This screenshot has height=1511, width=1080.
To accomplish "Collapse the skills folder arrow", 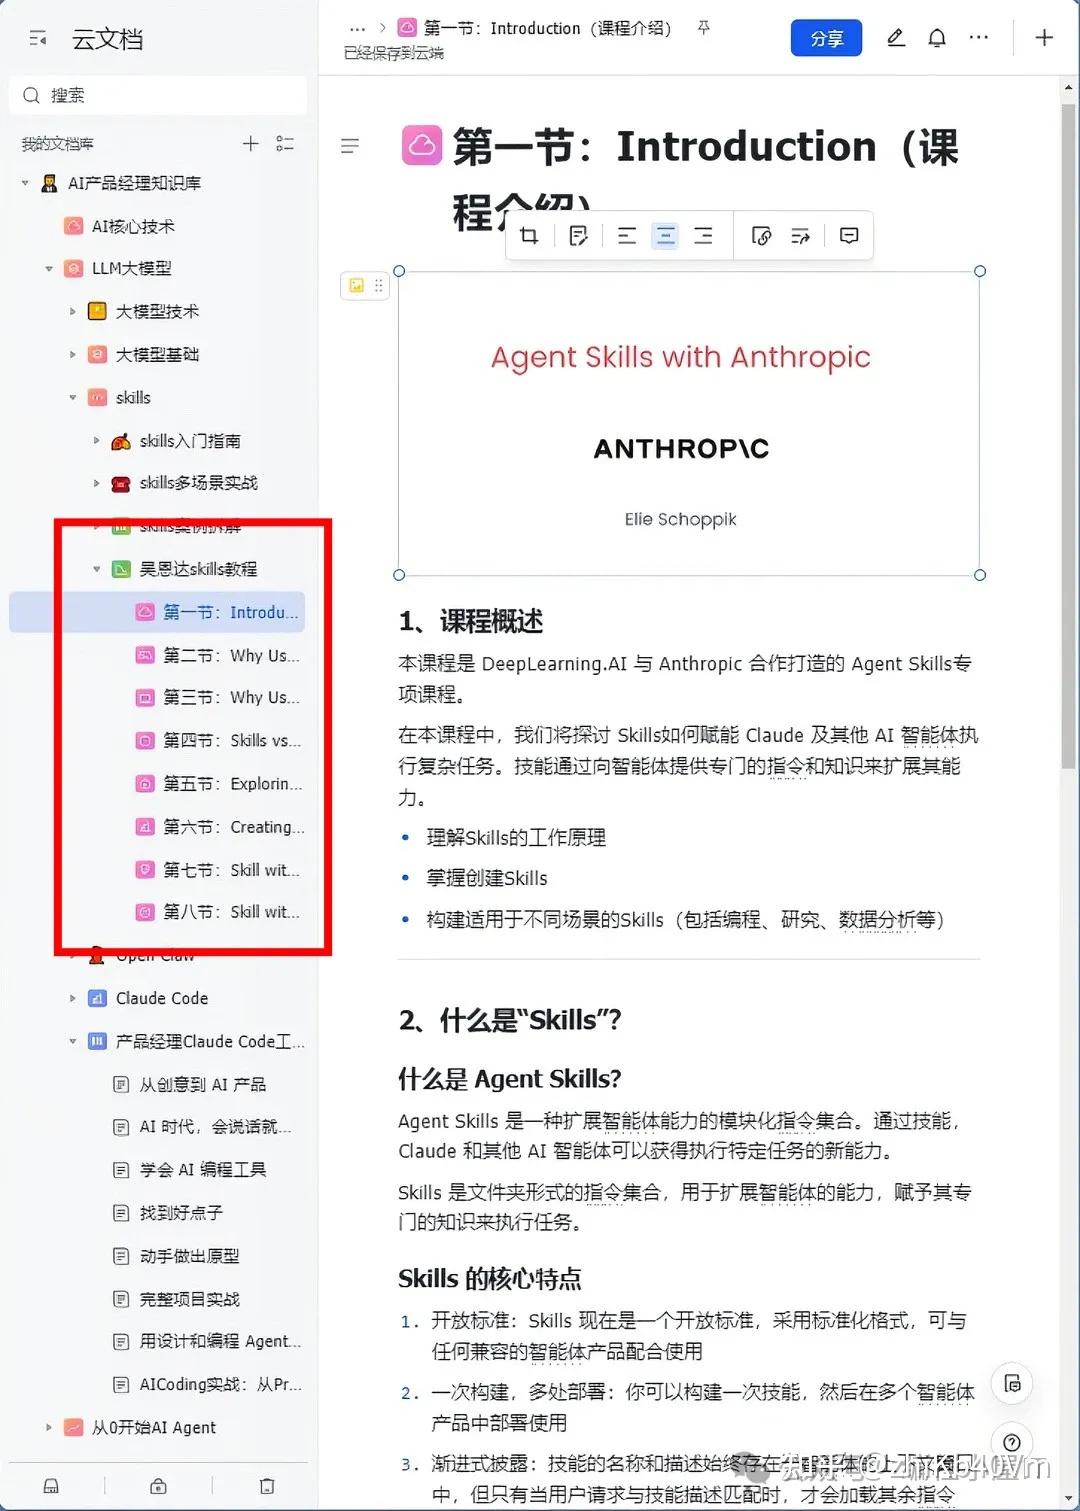I will tap(72, 398).
